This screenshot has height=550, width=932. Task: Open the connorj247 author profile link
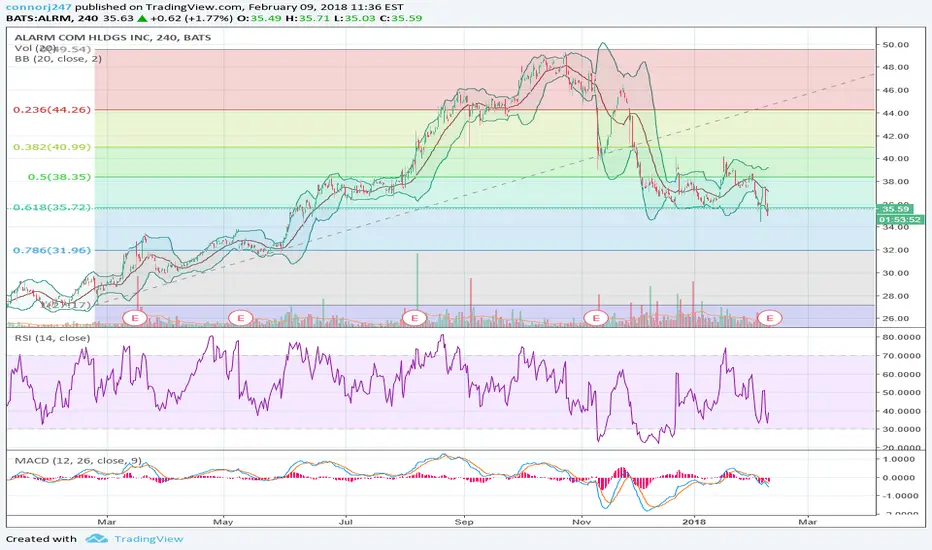coord(39,7)
